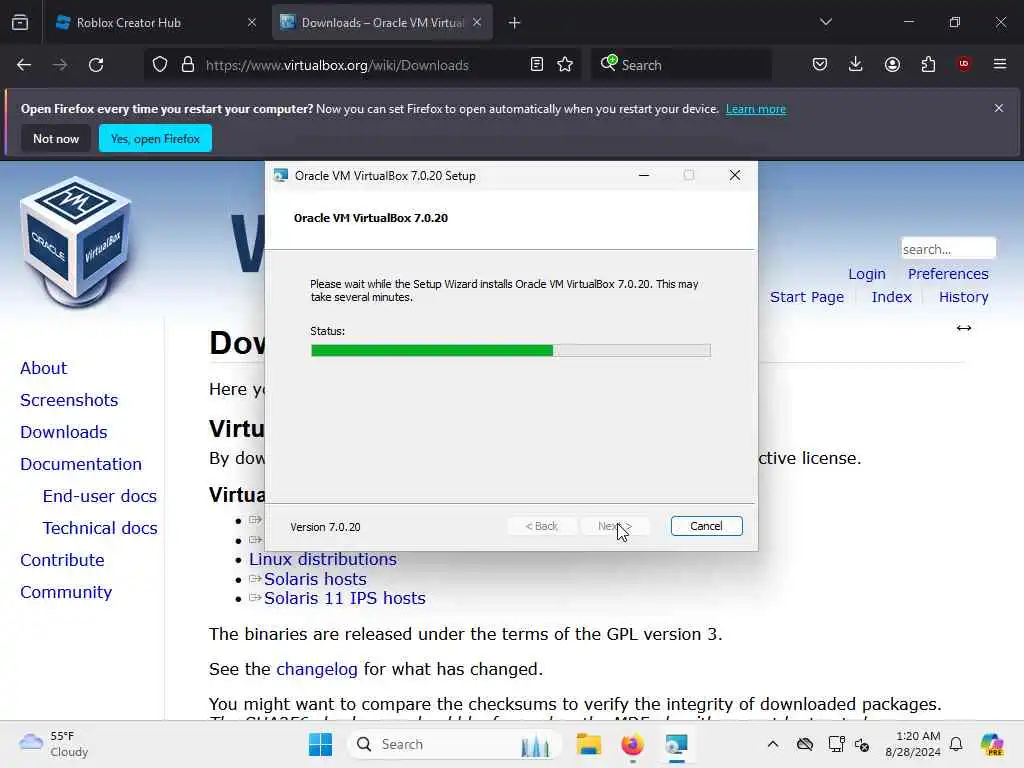
Task: Open Technical docs link
Action: [100, 528]
